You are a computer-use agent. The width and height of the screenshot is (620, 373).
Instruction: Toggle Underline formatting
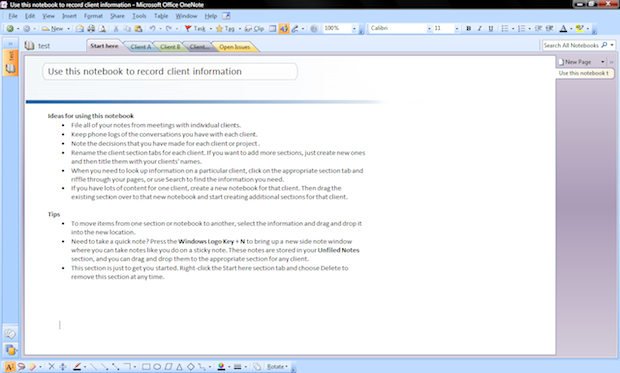[491, 28]
